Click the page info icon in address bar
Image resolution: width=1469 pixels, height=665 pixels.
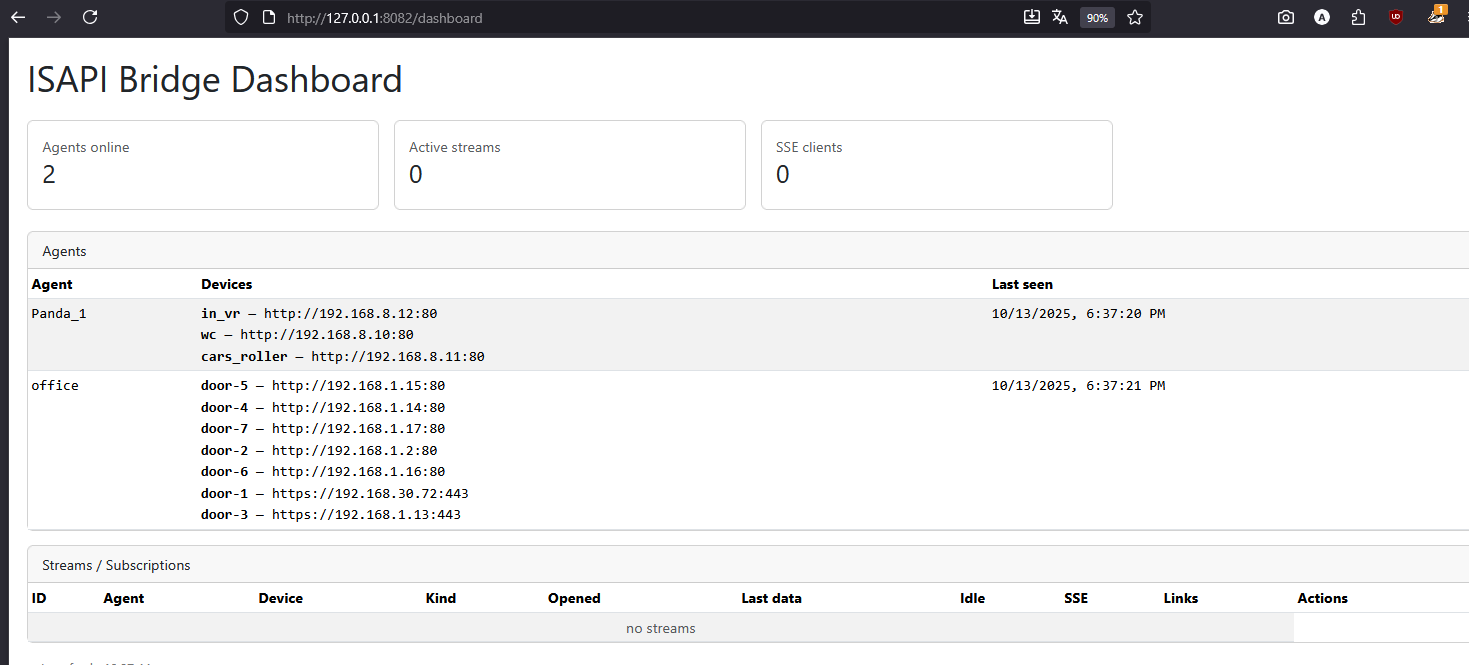click(x=268, y=17)
